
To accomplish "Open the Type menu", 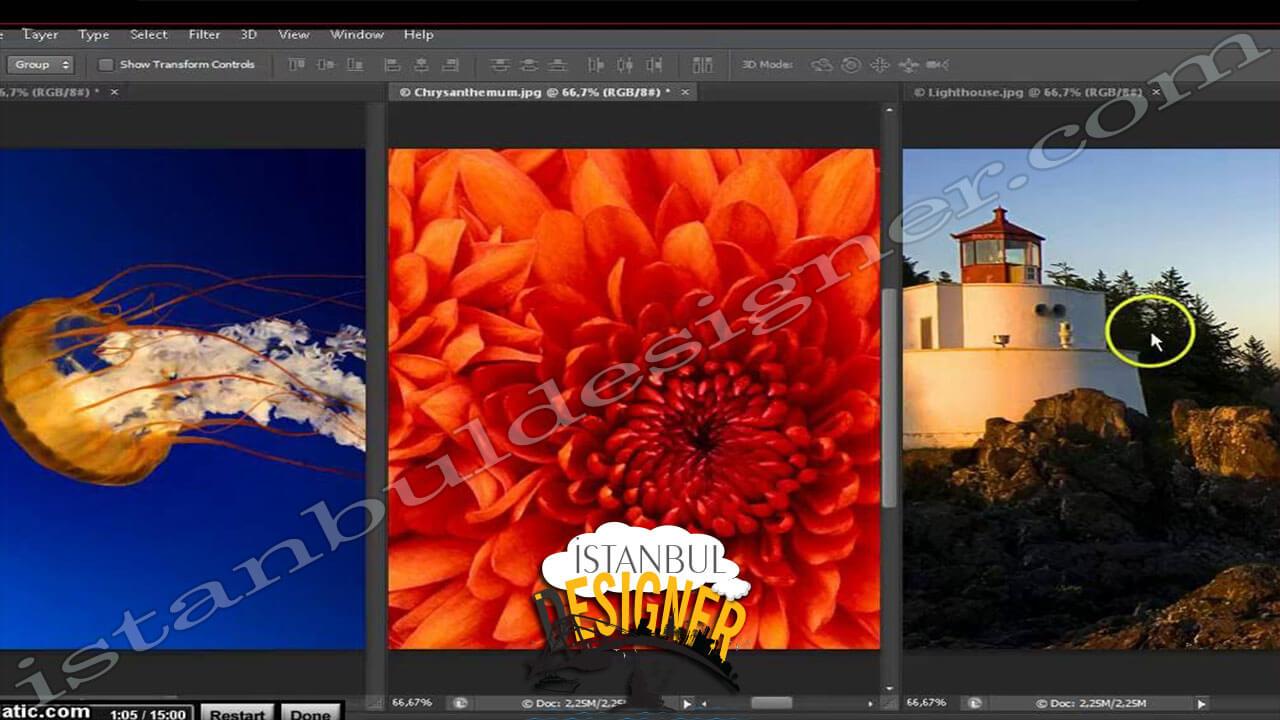I will click(x=94, y=34).
